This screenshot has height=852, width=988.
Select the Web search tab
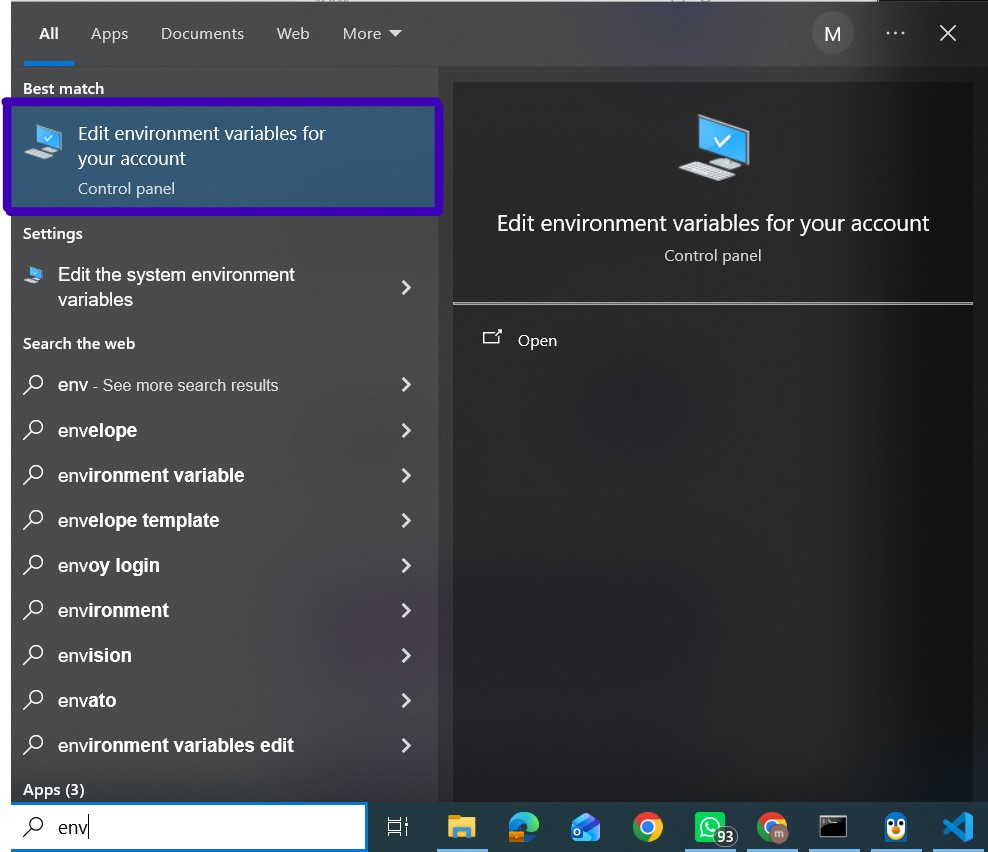293,33
